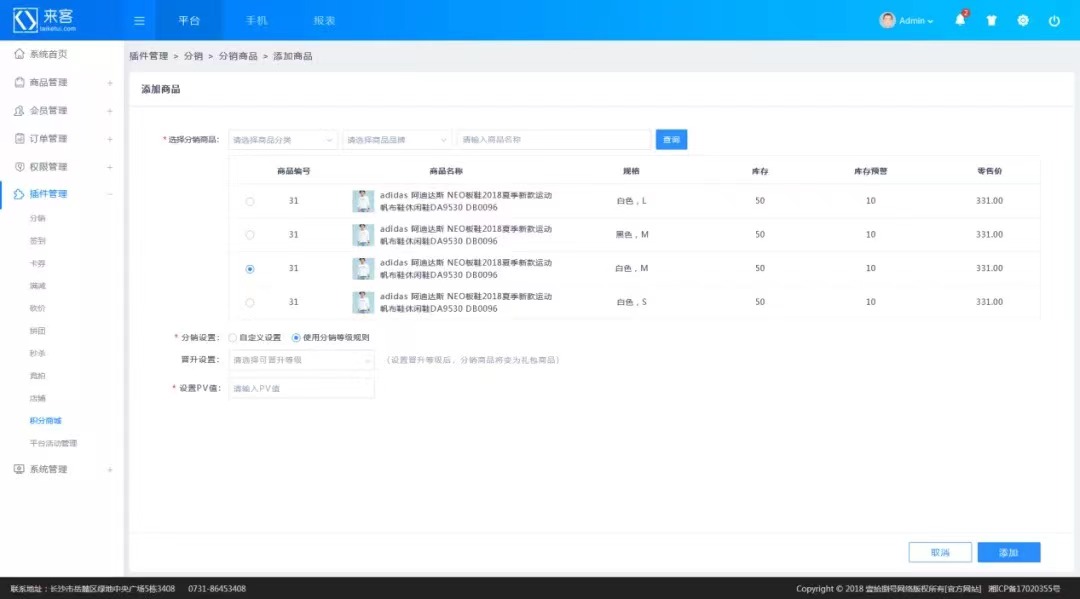This screenshot has width=1080, height=599.
Task: Click the blue 查询 search button
Action: pyautogui.click(x=671, y=140)
